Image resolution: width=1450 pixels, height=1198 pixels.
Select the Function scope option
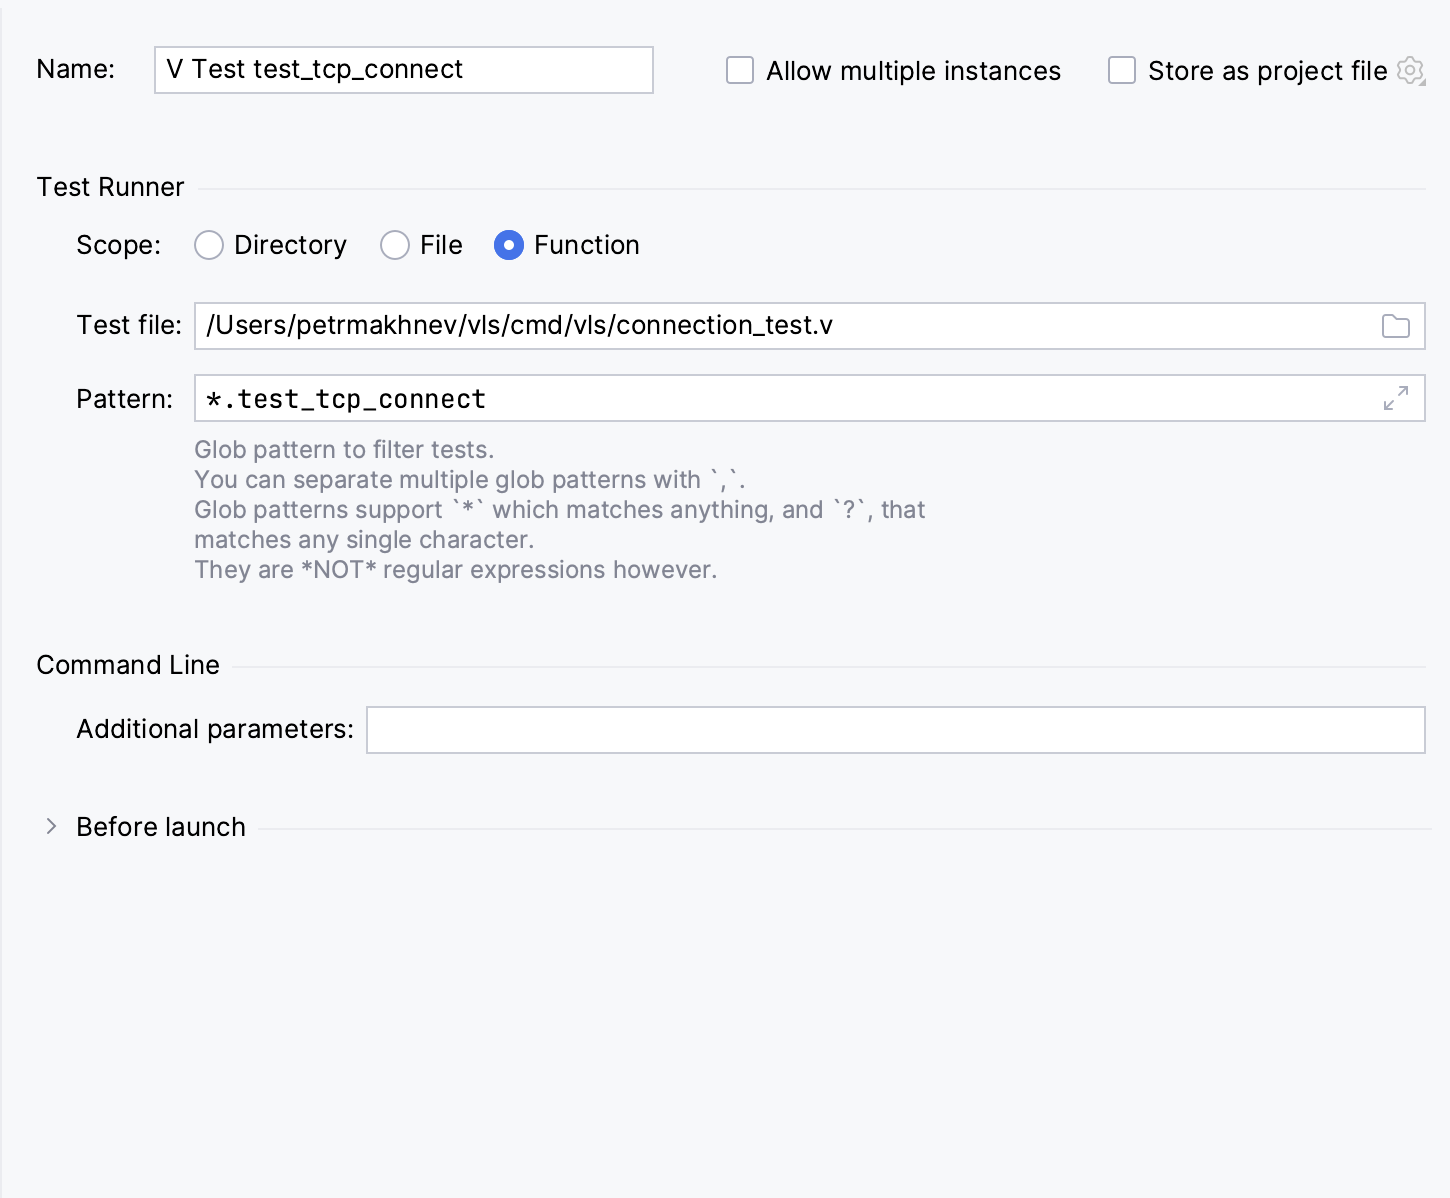[x=509, y=245]
